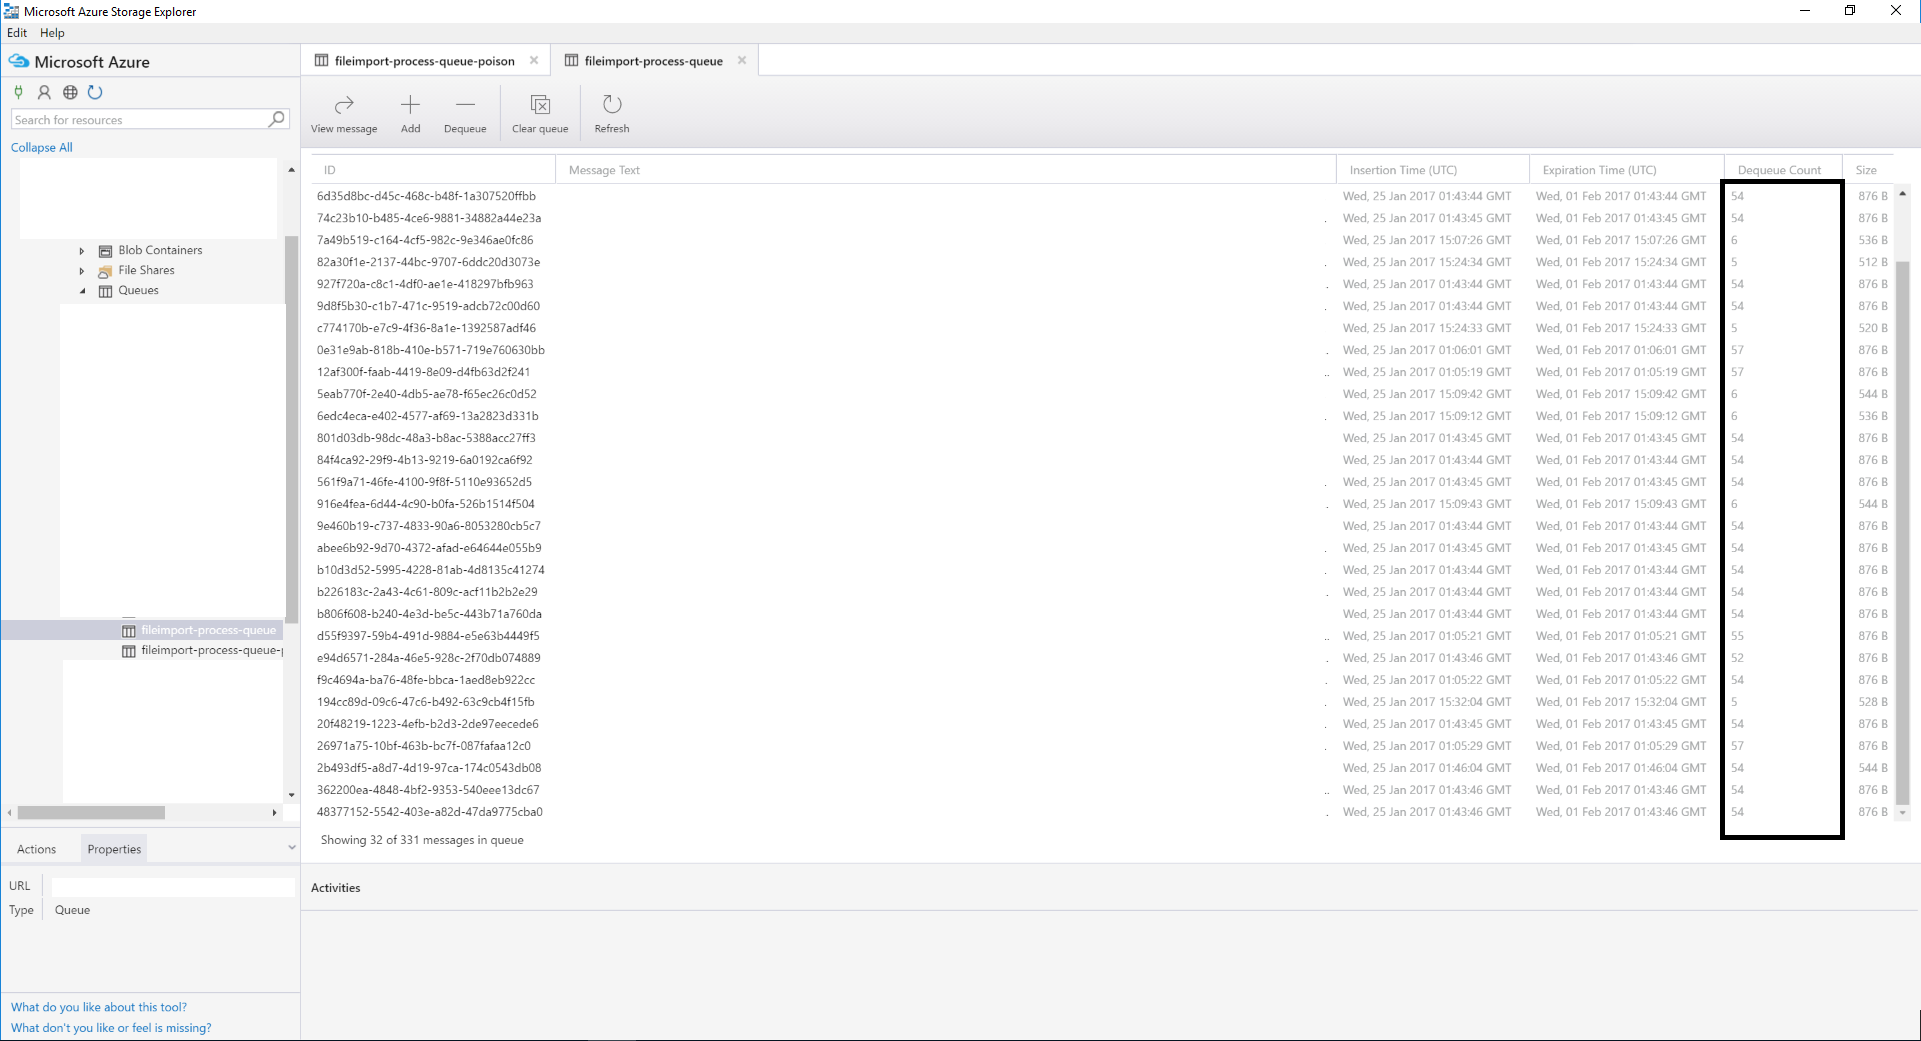Click the message list scroll-down arrow
The image size is (1921, 1041).
pyautogui.click(x=1902, y=813)
